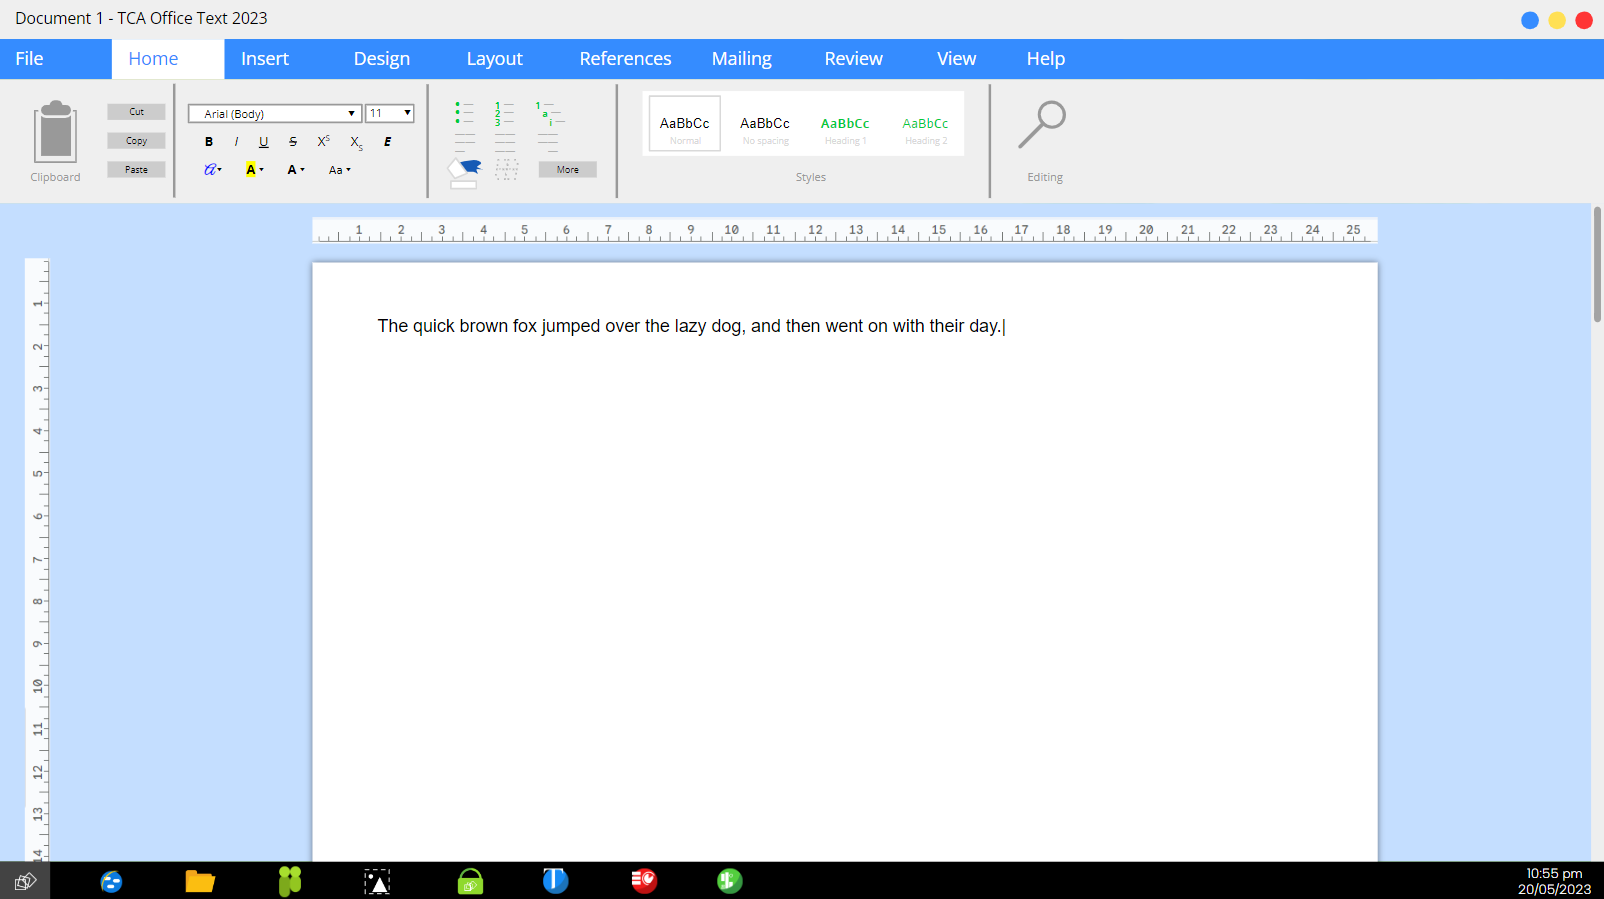Screen dimensions: 1604x899
Task: Click the vertical scrollbar thumb
Action: [1598, 264]
